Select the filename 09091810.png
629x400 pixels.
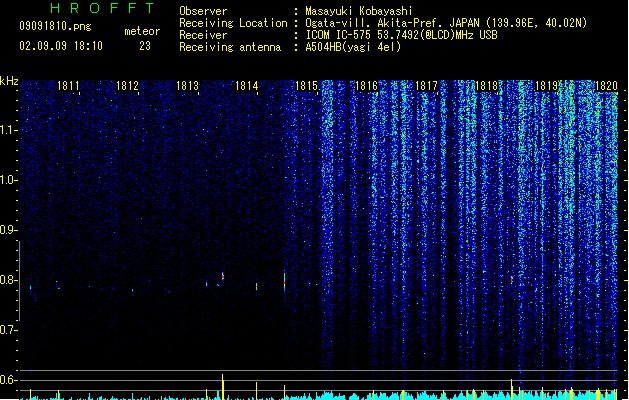click(x=55, y=26)
